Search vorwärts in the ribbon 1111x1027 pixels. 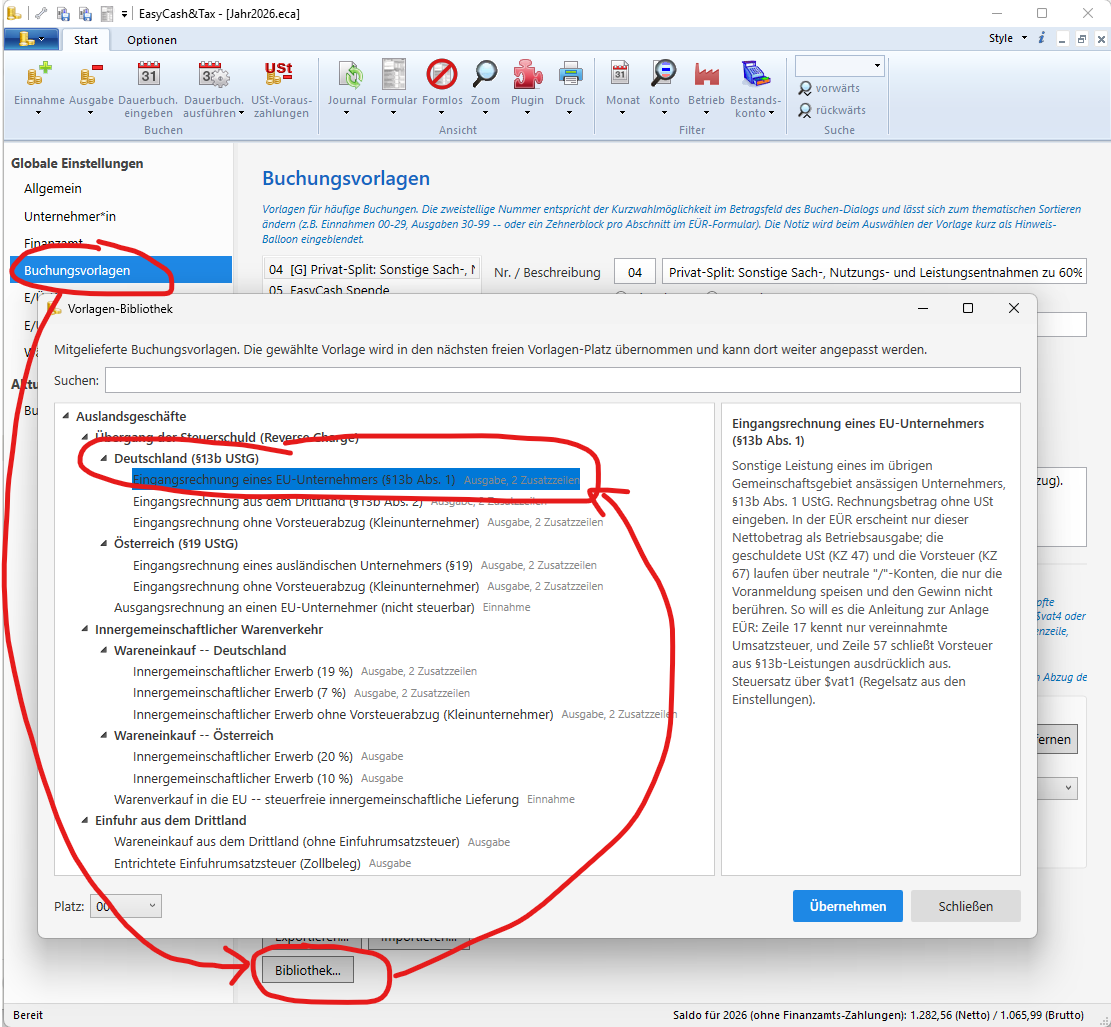[x=829, y=88]
